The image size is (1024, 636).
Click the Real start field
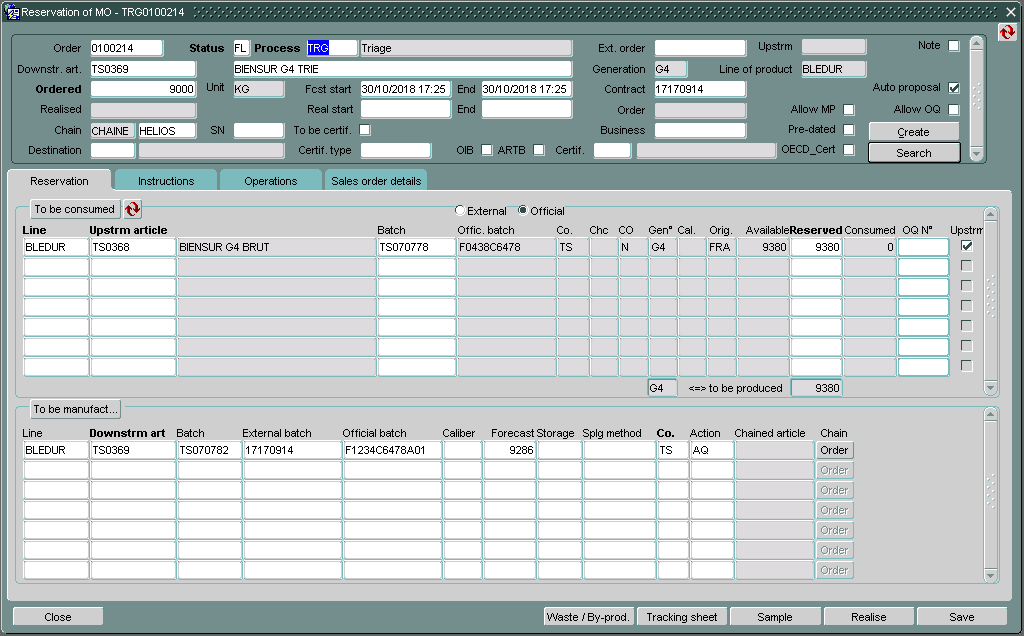pos(406,109)
